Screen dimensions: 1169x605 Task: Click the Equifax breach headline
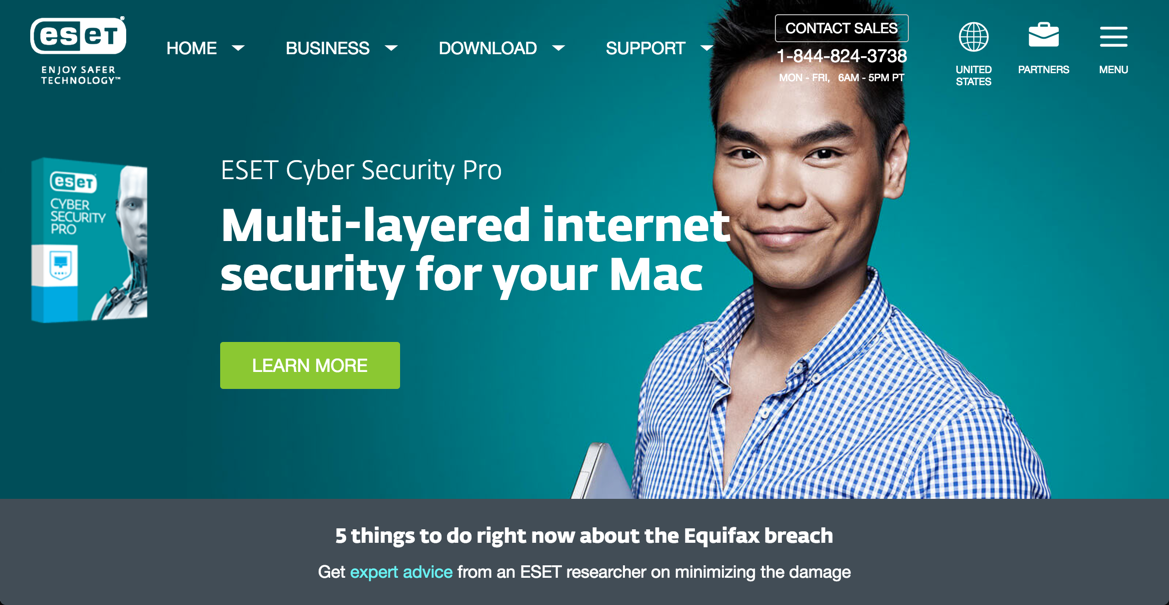tap(584, 536)
